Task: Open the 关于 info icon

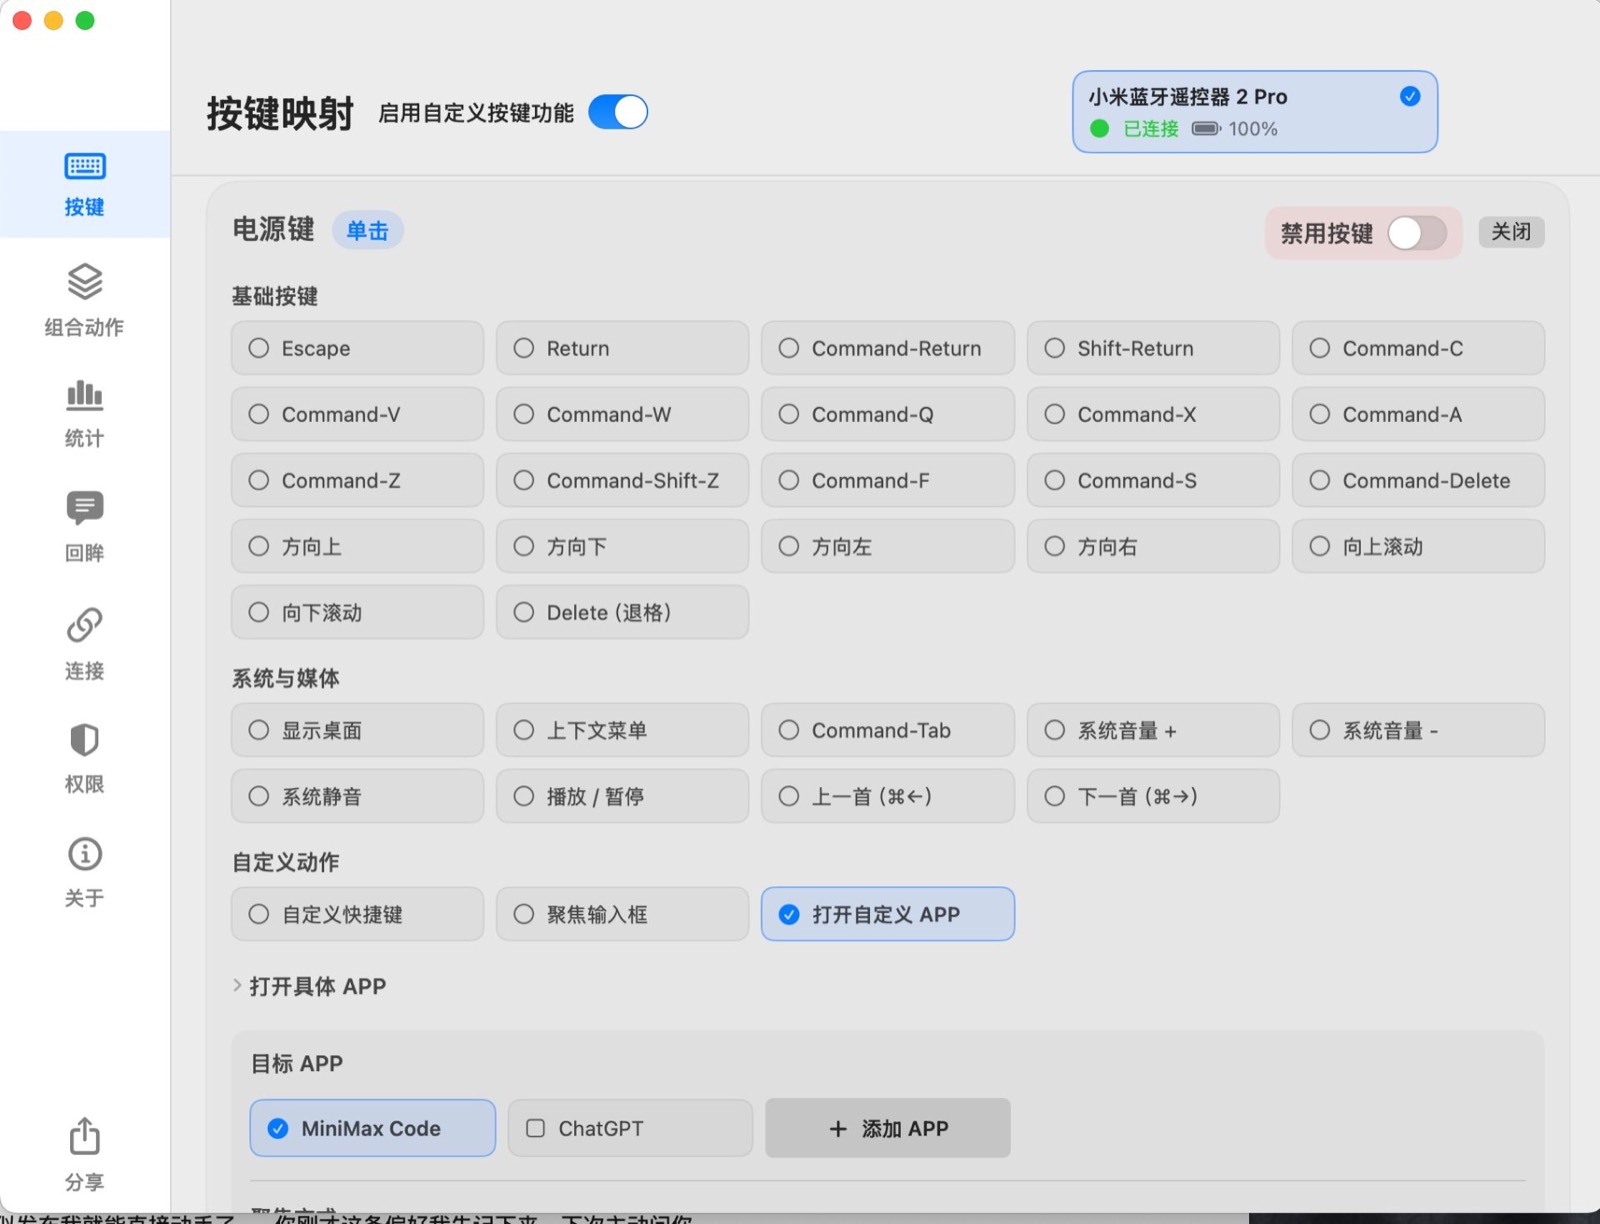Action: [85, 854]
